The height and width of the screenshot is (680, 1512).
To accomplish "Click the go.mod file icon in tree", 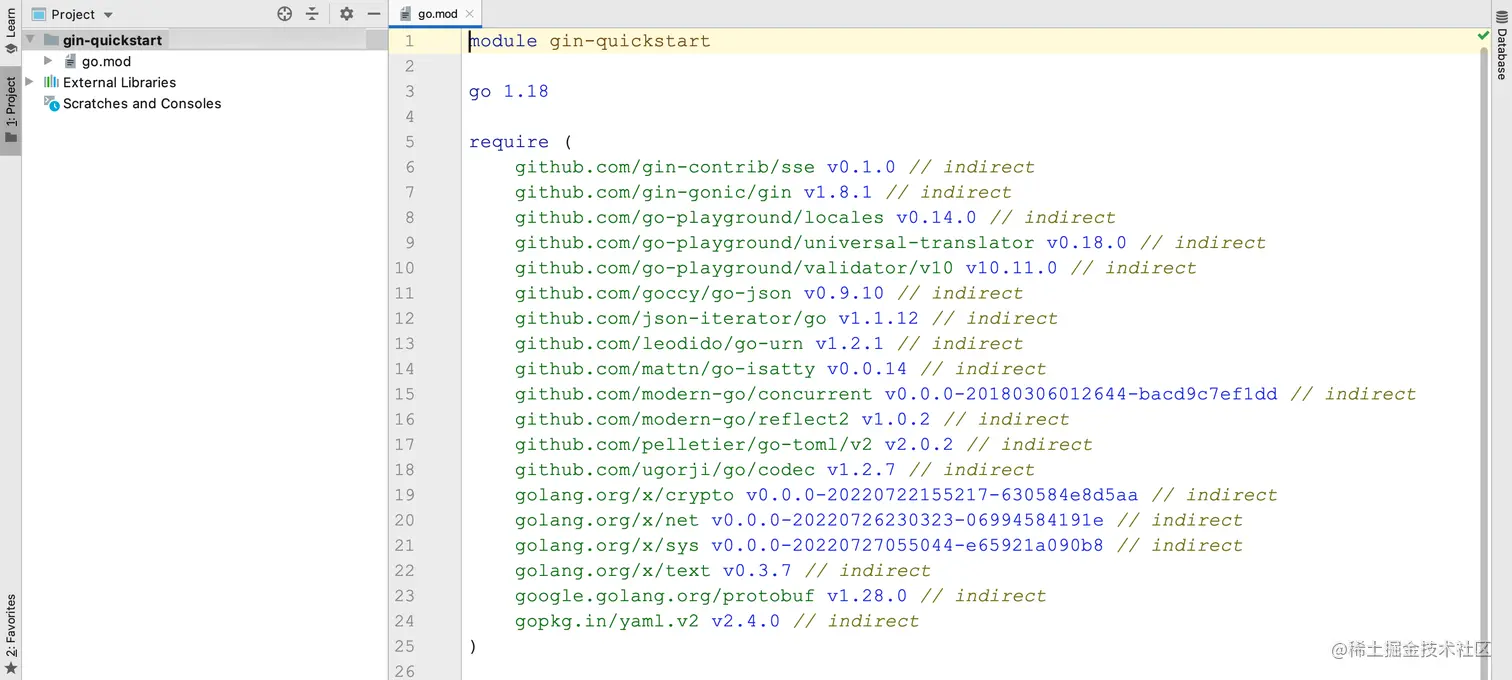I will (x=70, y=61).
